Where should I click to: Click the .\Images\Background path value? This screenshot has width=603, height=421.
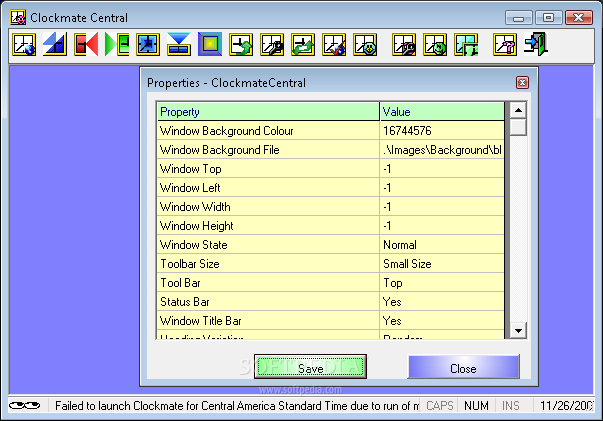coord(442,150)
